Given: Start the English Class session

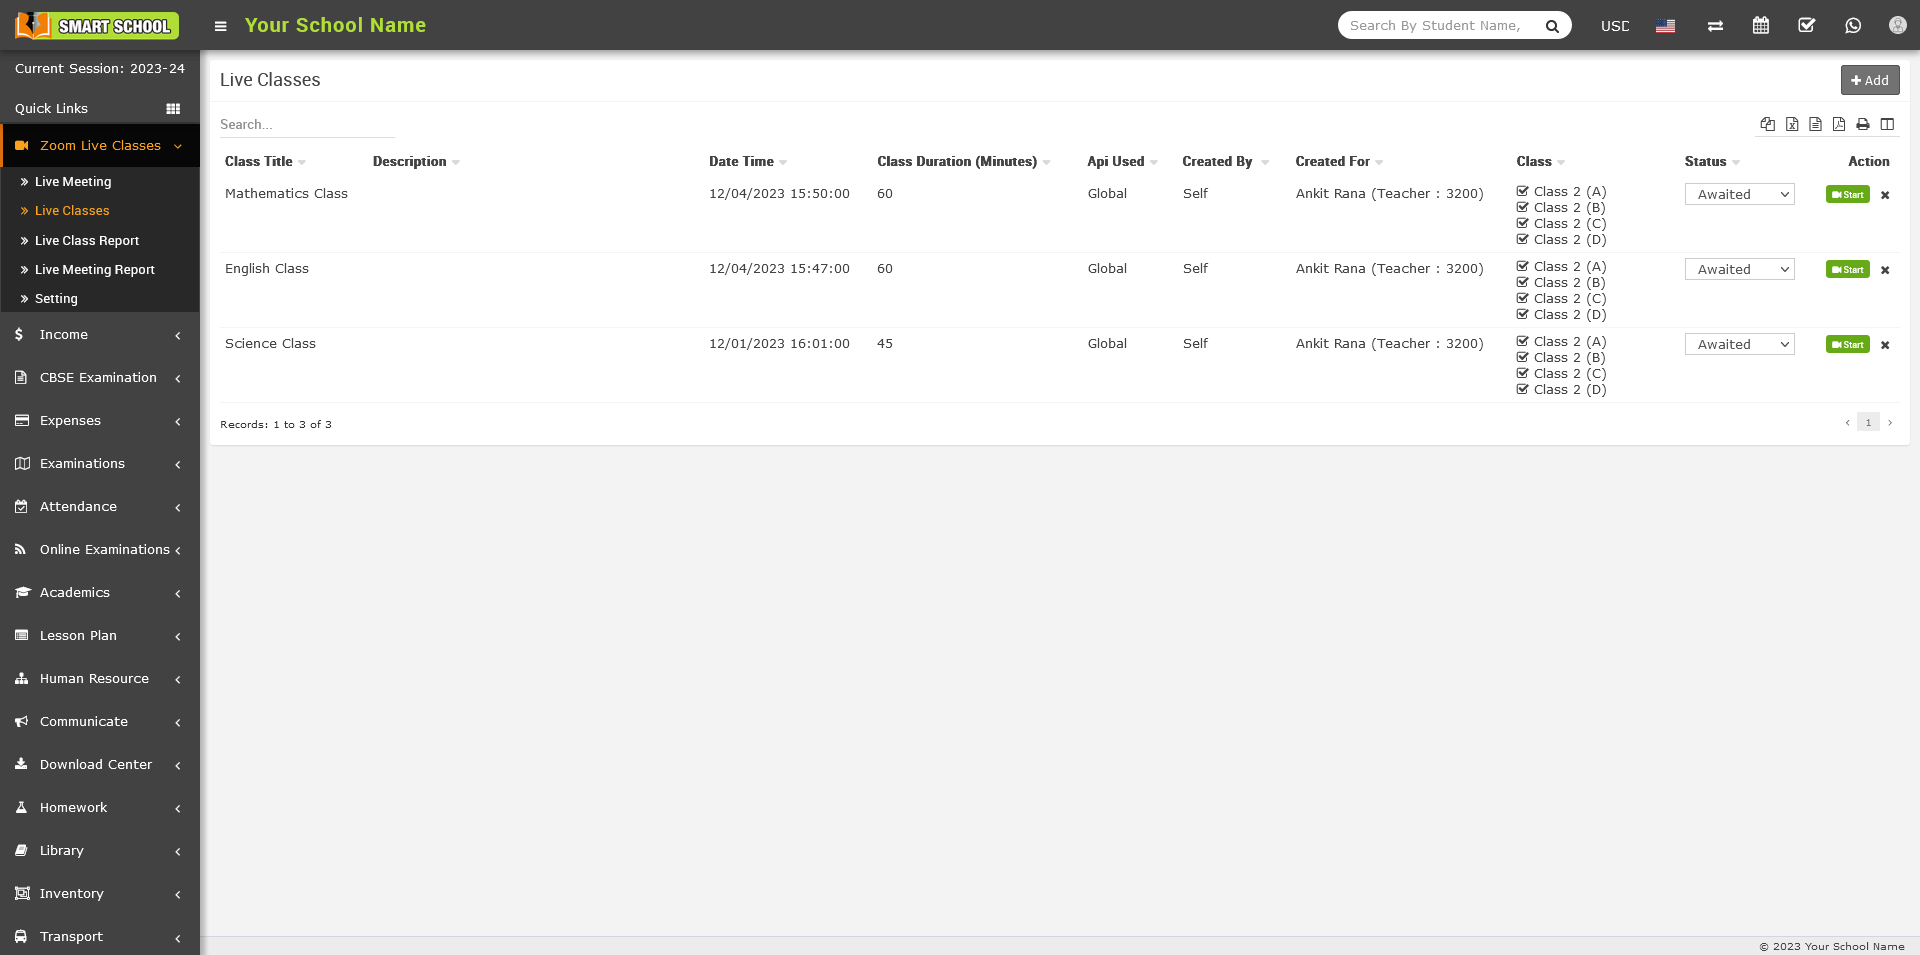Looking at the screenshot, I should [1847, 270].
